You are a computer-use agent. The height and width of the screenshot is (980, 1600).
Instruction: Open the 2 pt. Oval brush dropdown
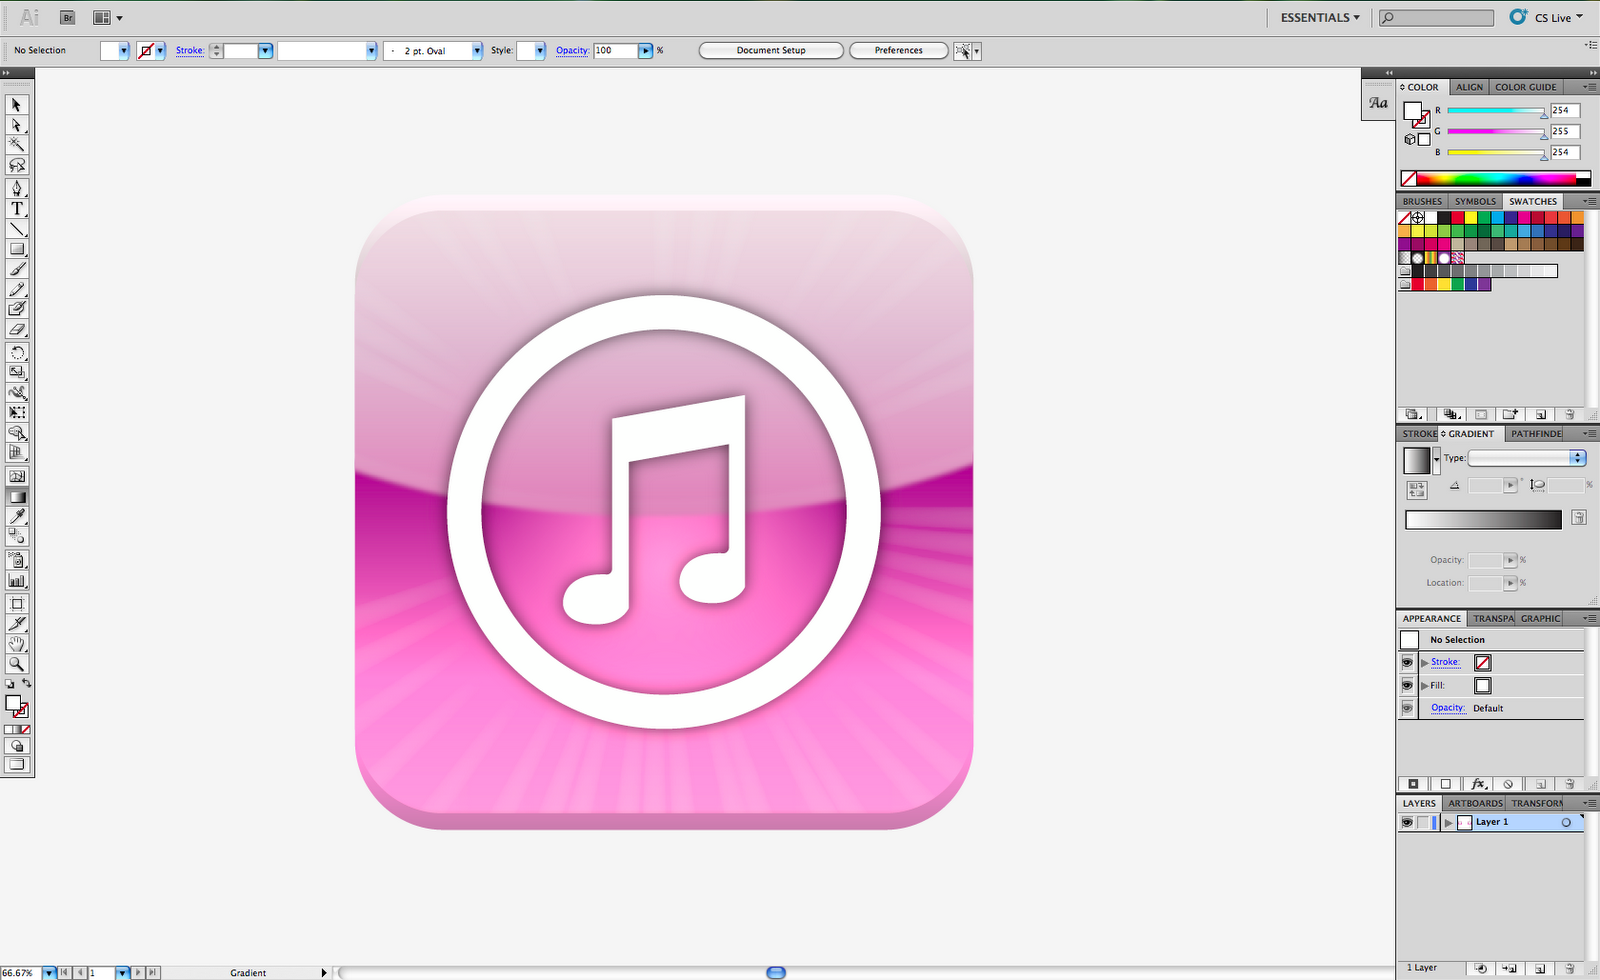point(477,50)
